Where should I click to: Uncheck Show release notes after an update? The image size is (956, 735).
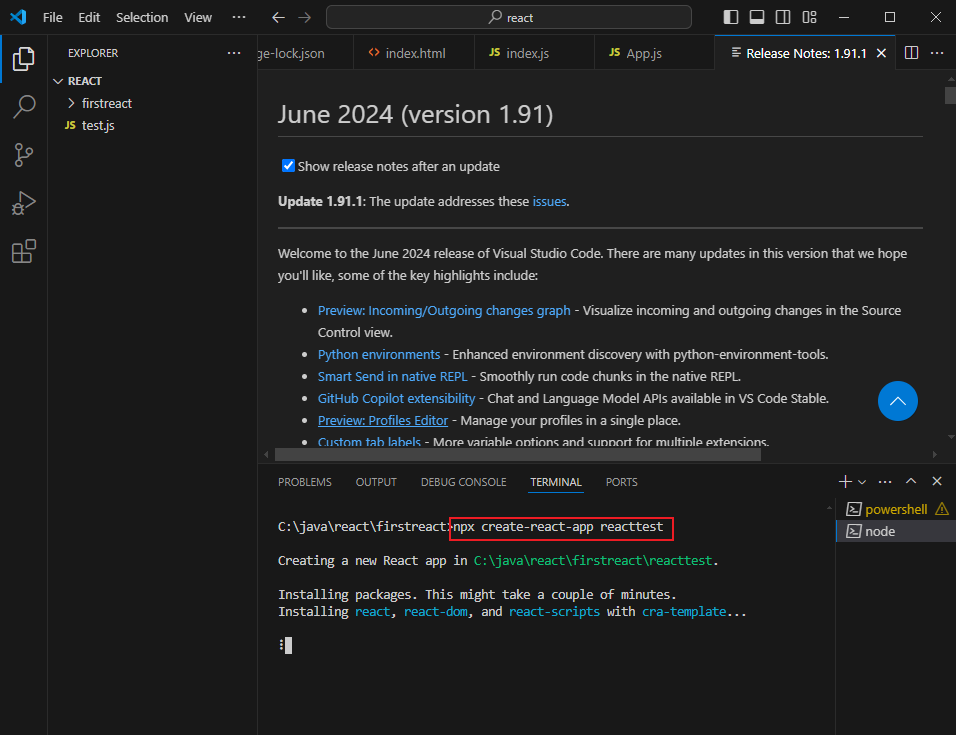[x=288, y=166]
